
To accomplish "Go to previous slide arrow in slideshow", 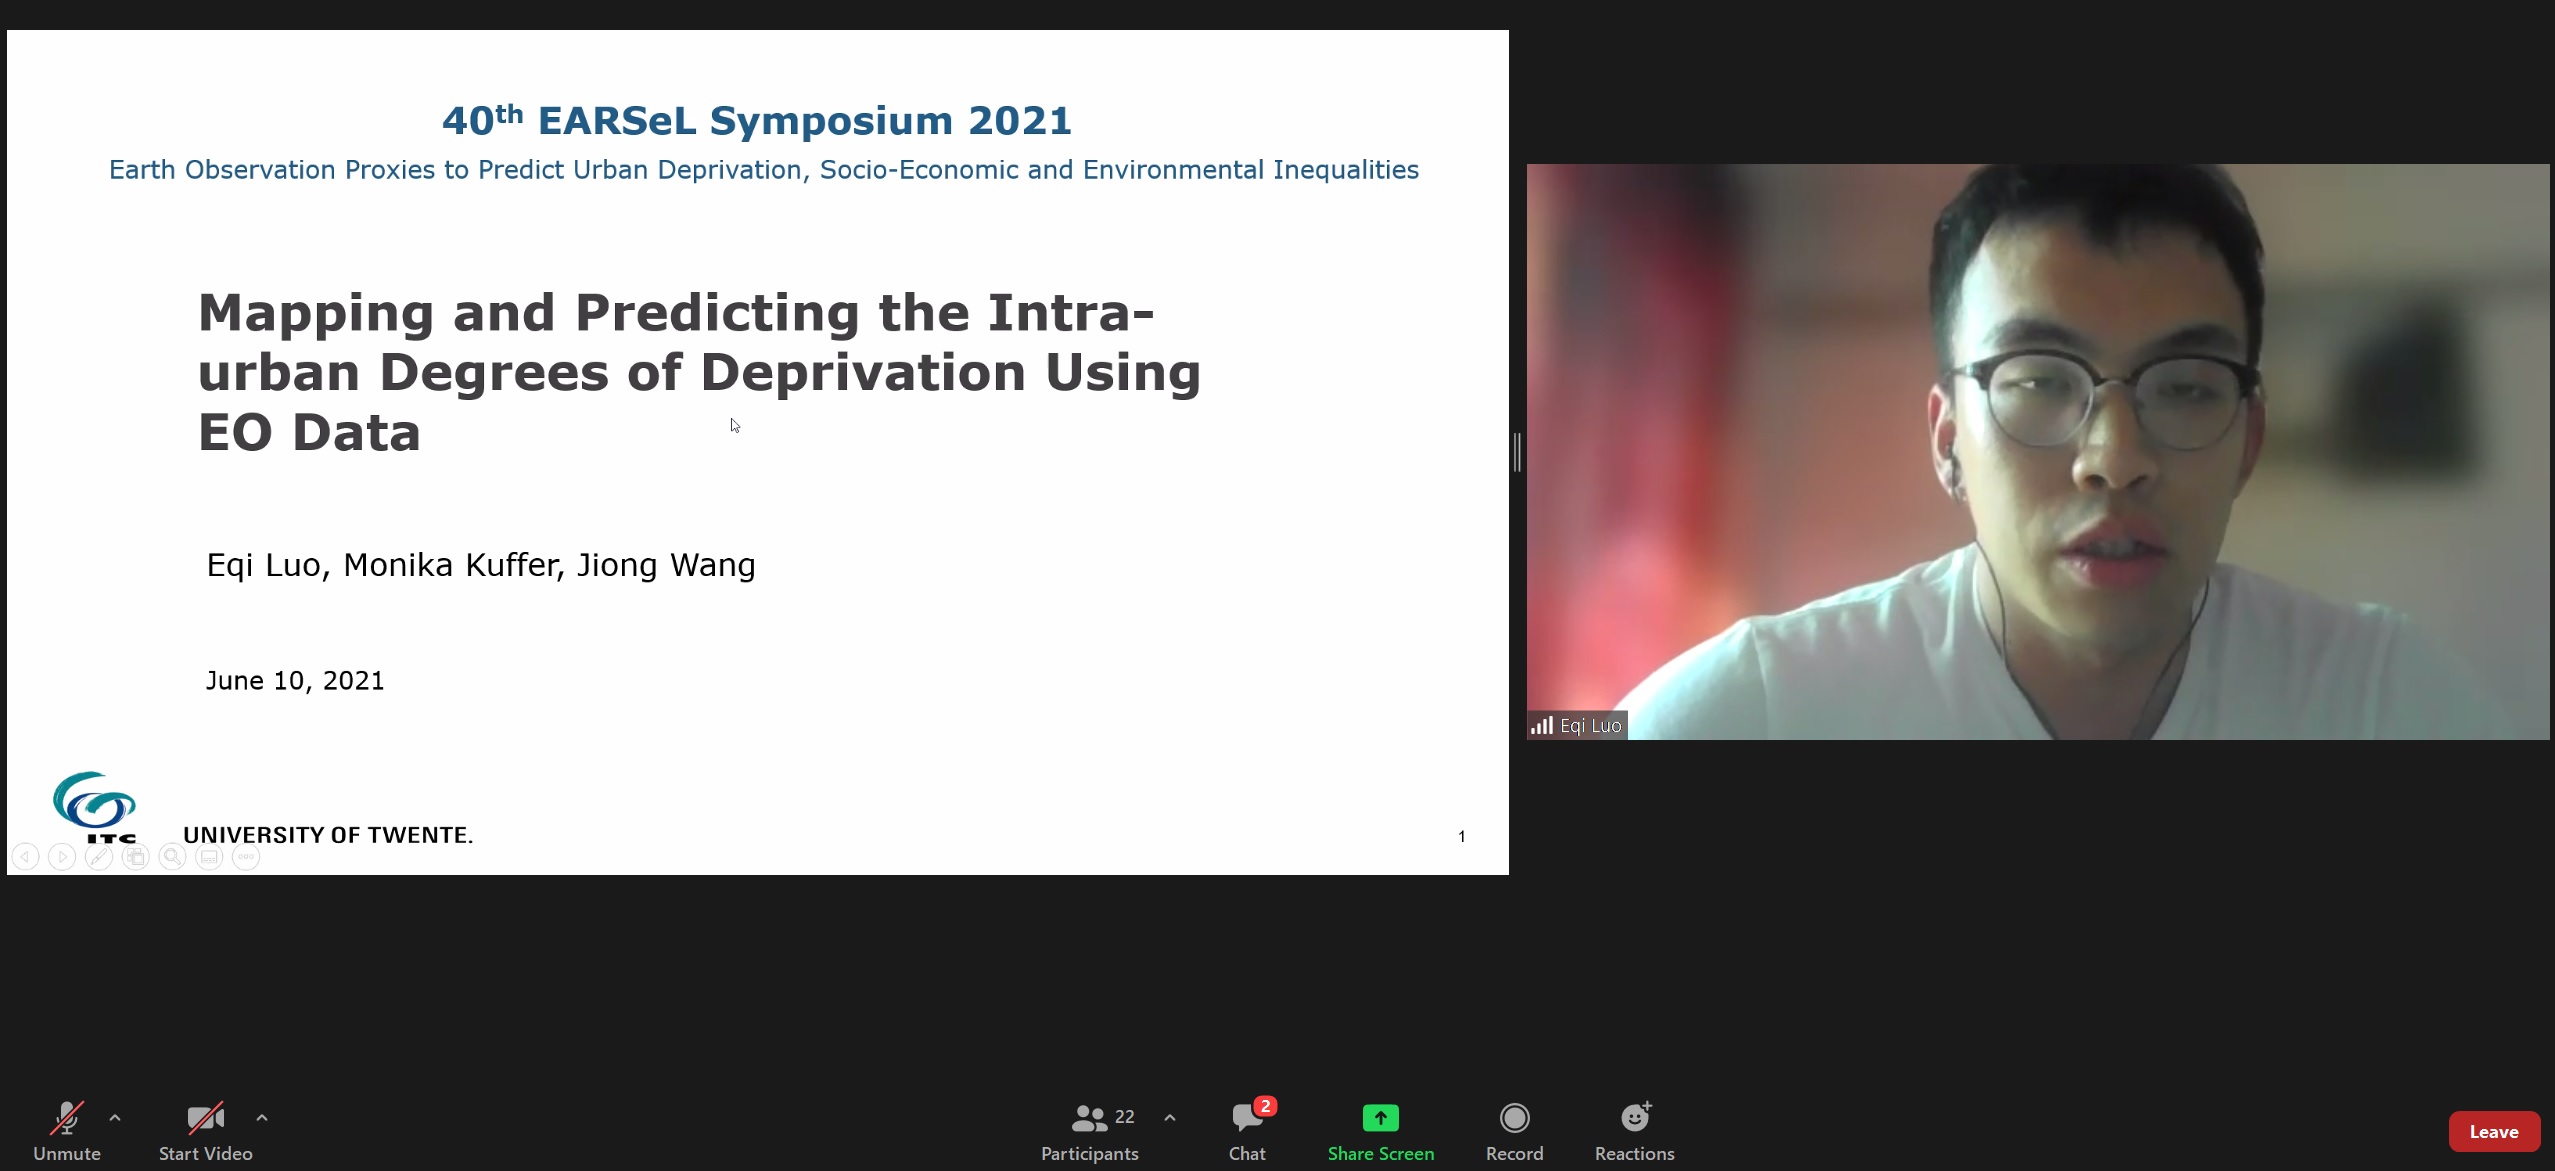I will tap(26, 857).
